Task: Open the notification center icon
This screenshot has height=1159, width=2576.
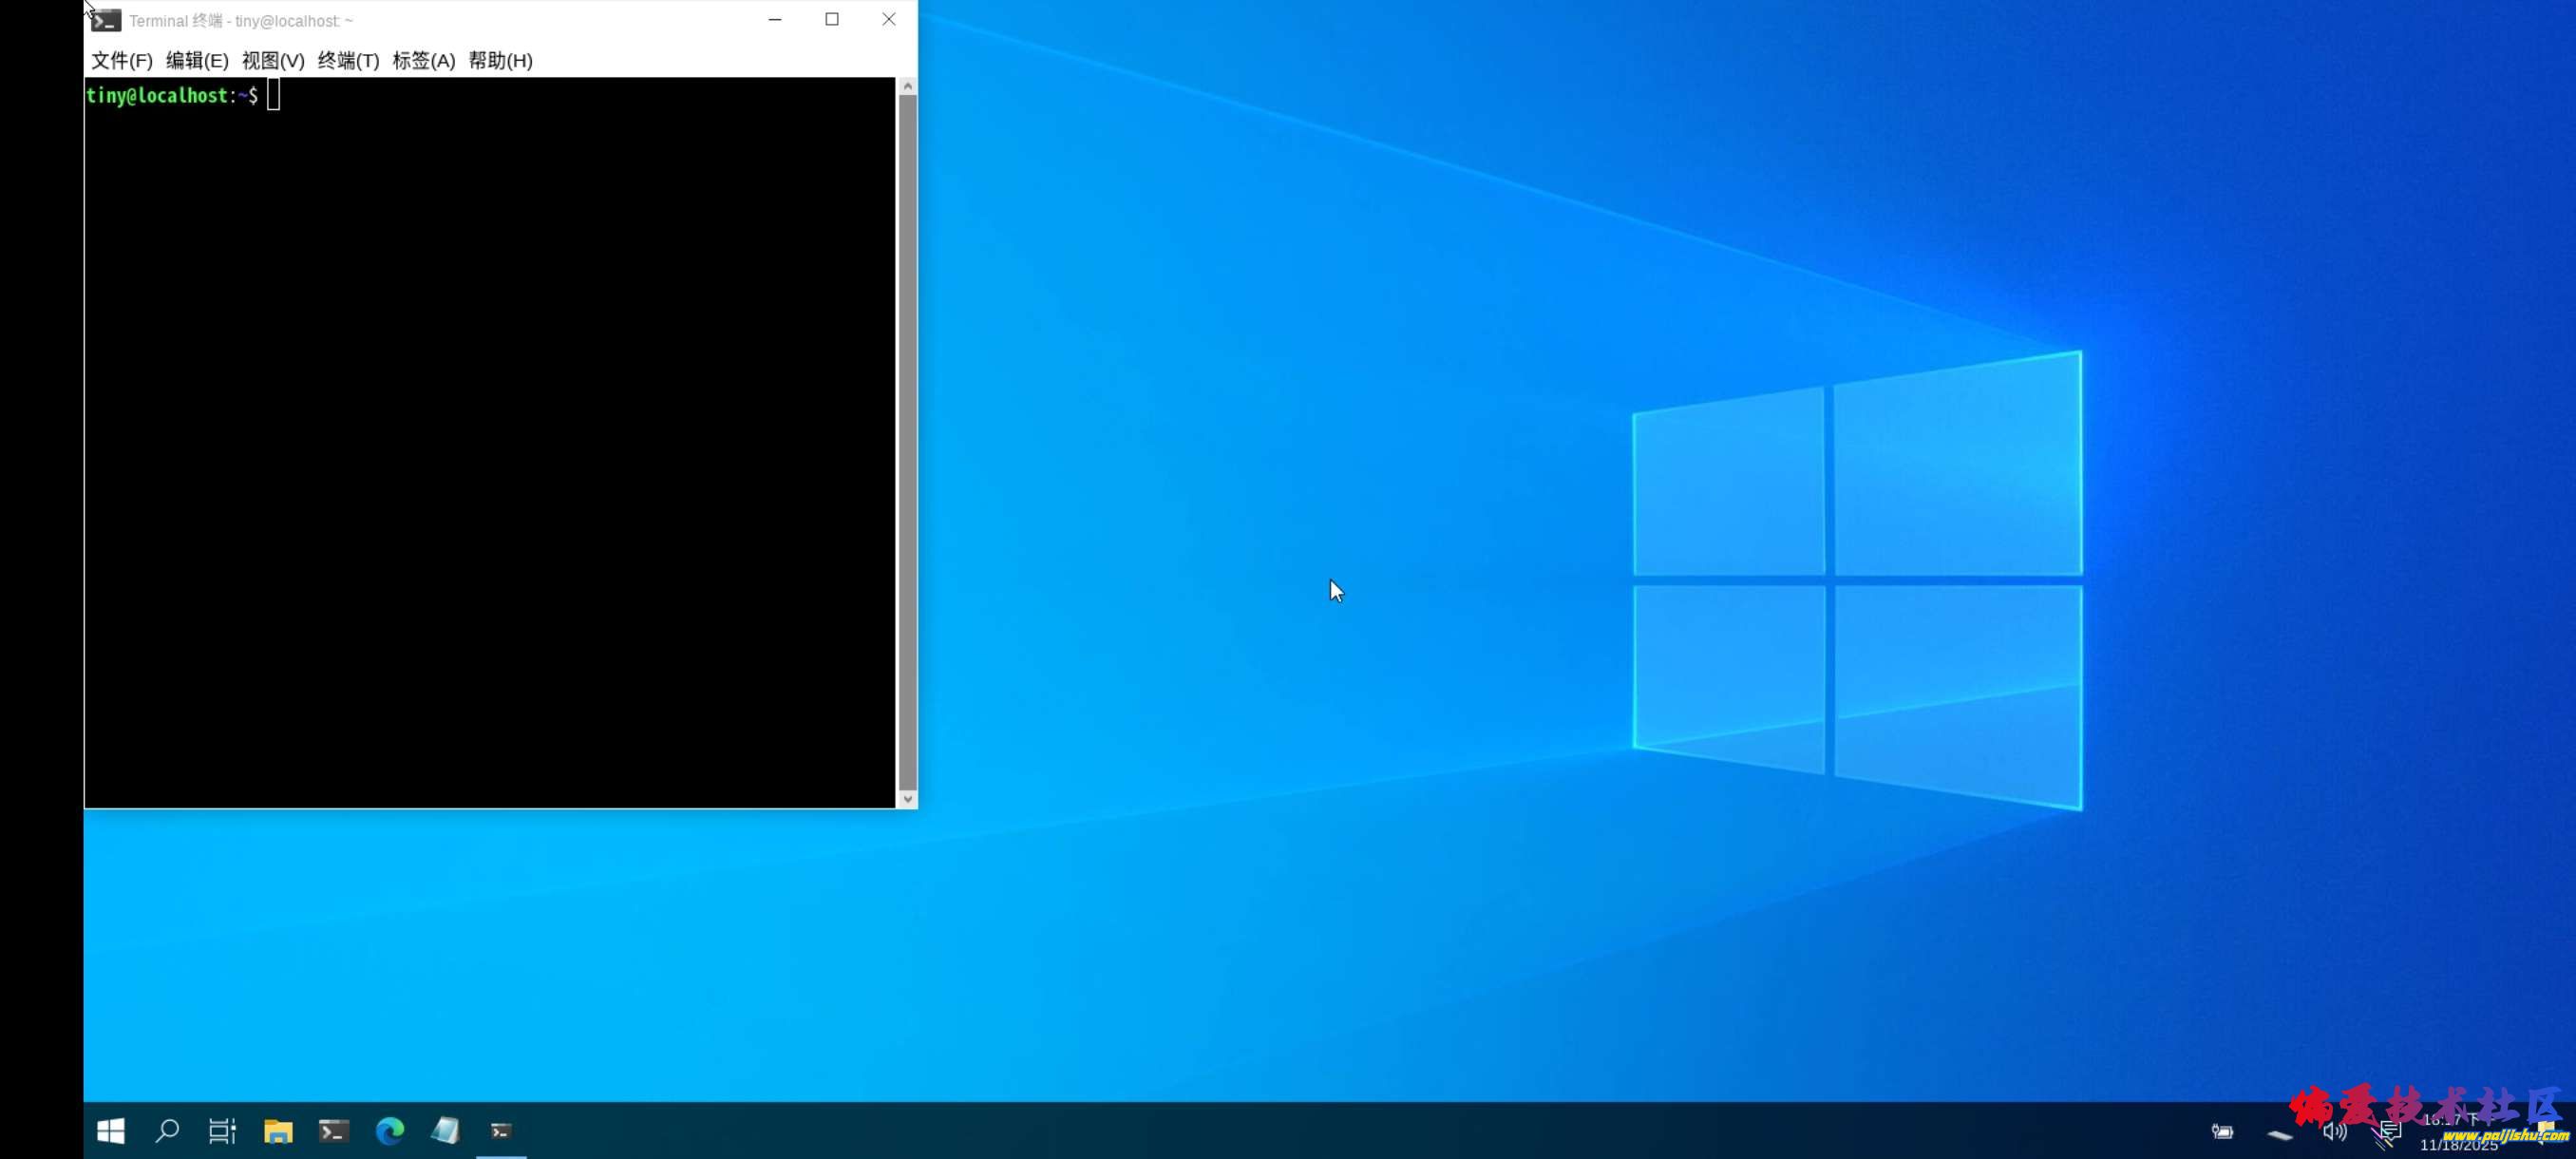Action: [2390, 1131]
